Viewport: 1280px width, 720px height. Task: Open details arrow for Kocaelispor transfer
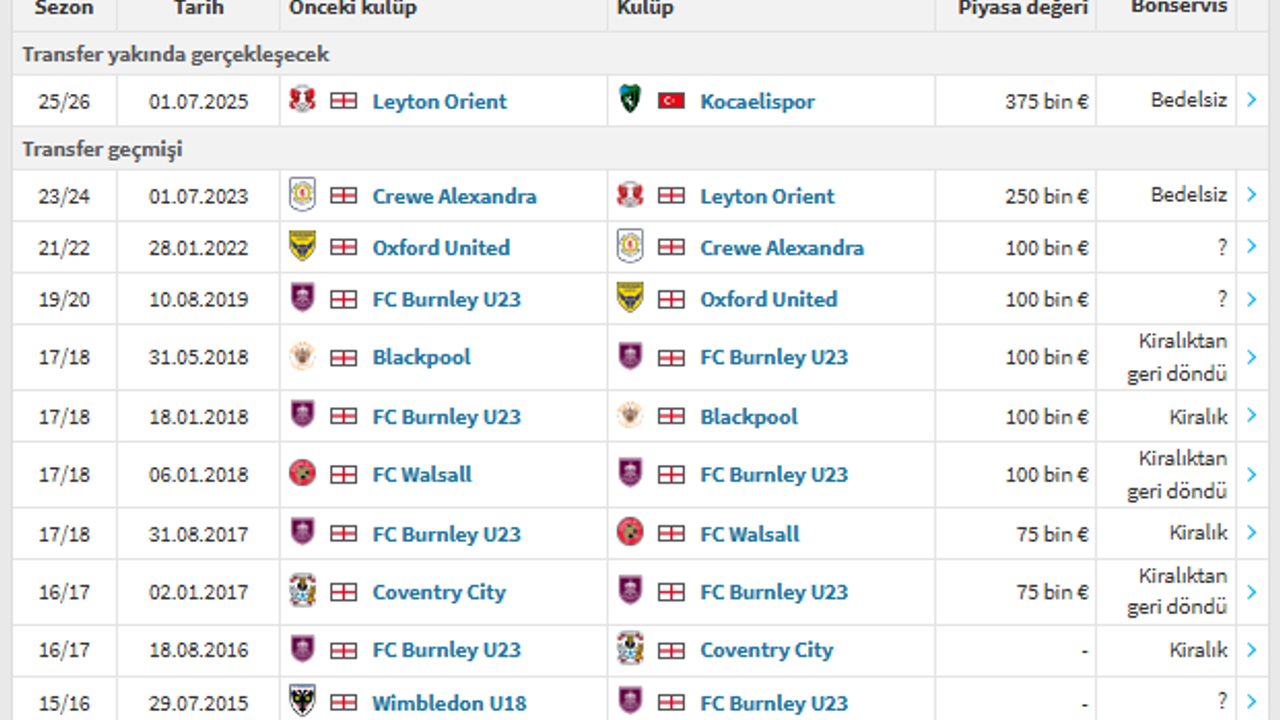point(1252,100)
